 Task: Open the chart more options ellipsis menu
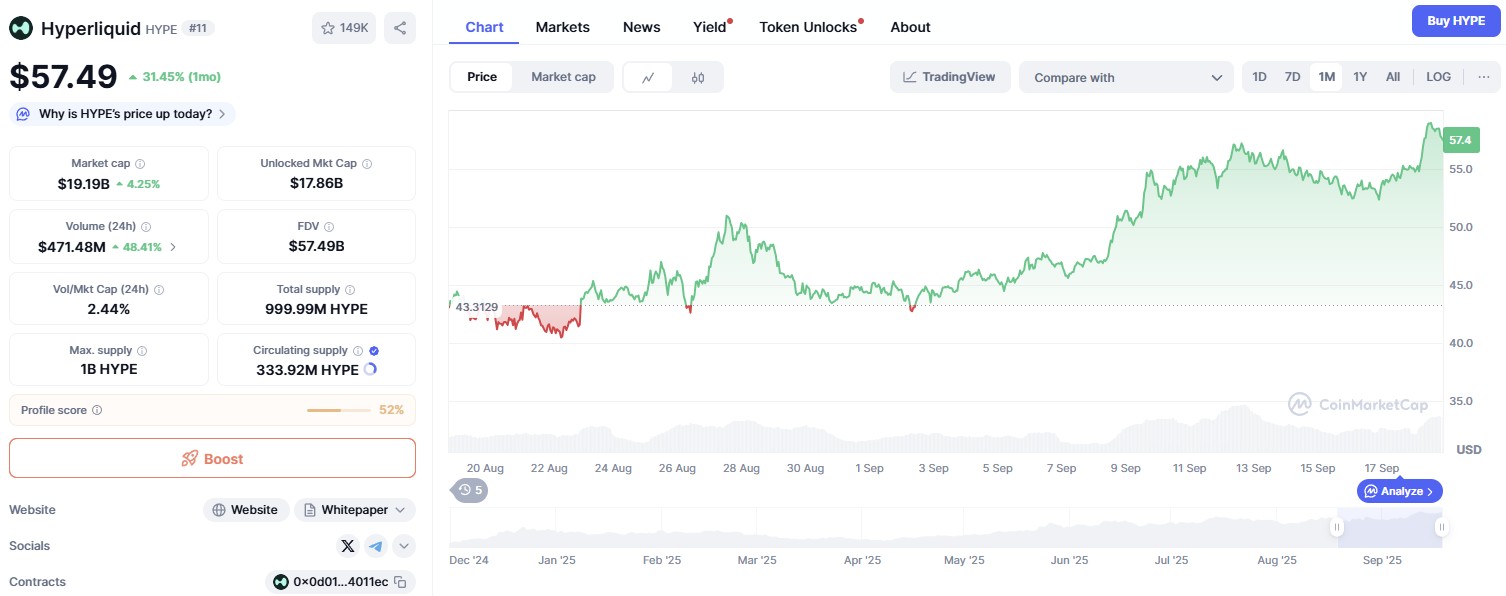coord(1483,77)
